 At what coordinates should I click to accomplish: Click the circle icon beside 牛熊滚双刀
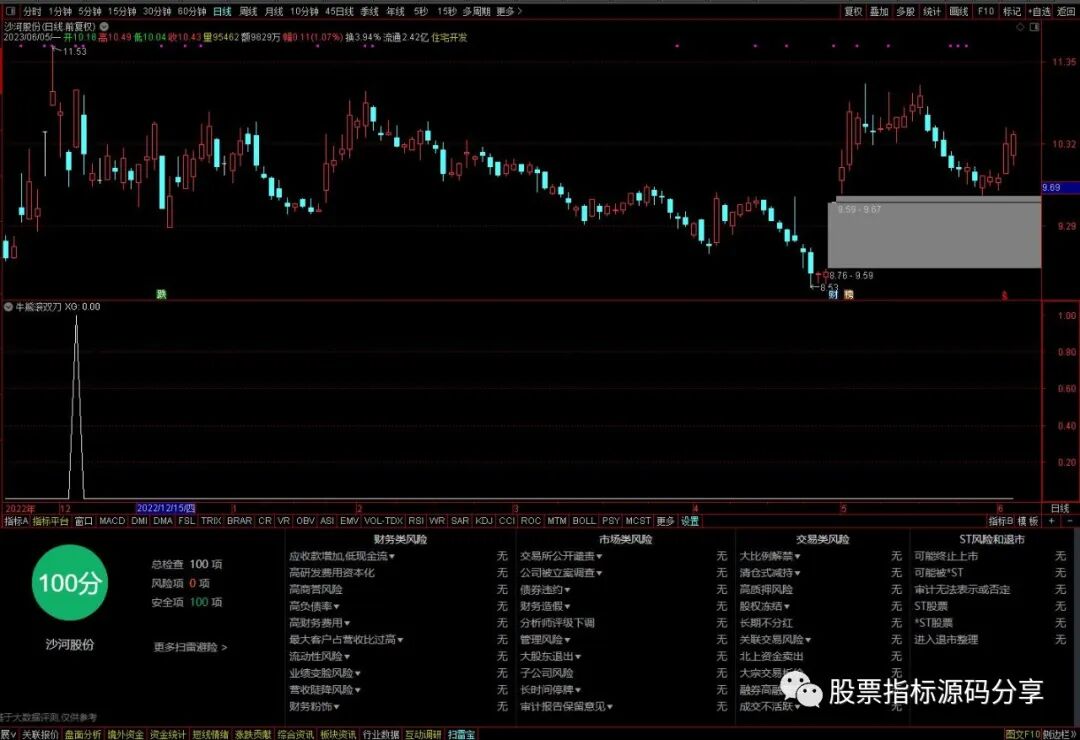pos(8,307)
